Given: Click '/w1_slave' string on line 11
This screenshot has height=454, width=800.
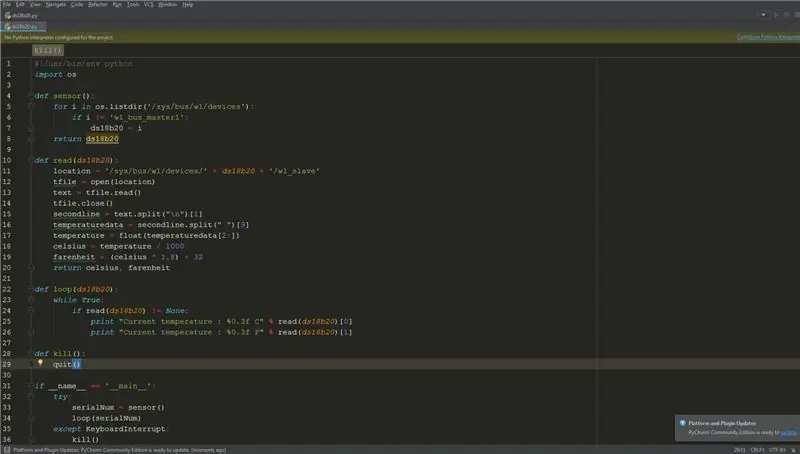Looking at the screenshot, I should click(294, 171).
